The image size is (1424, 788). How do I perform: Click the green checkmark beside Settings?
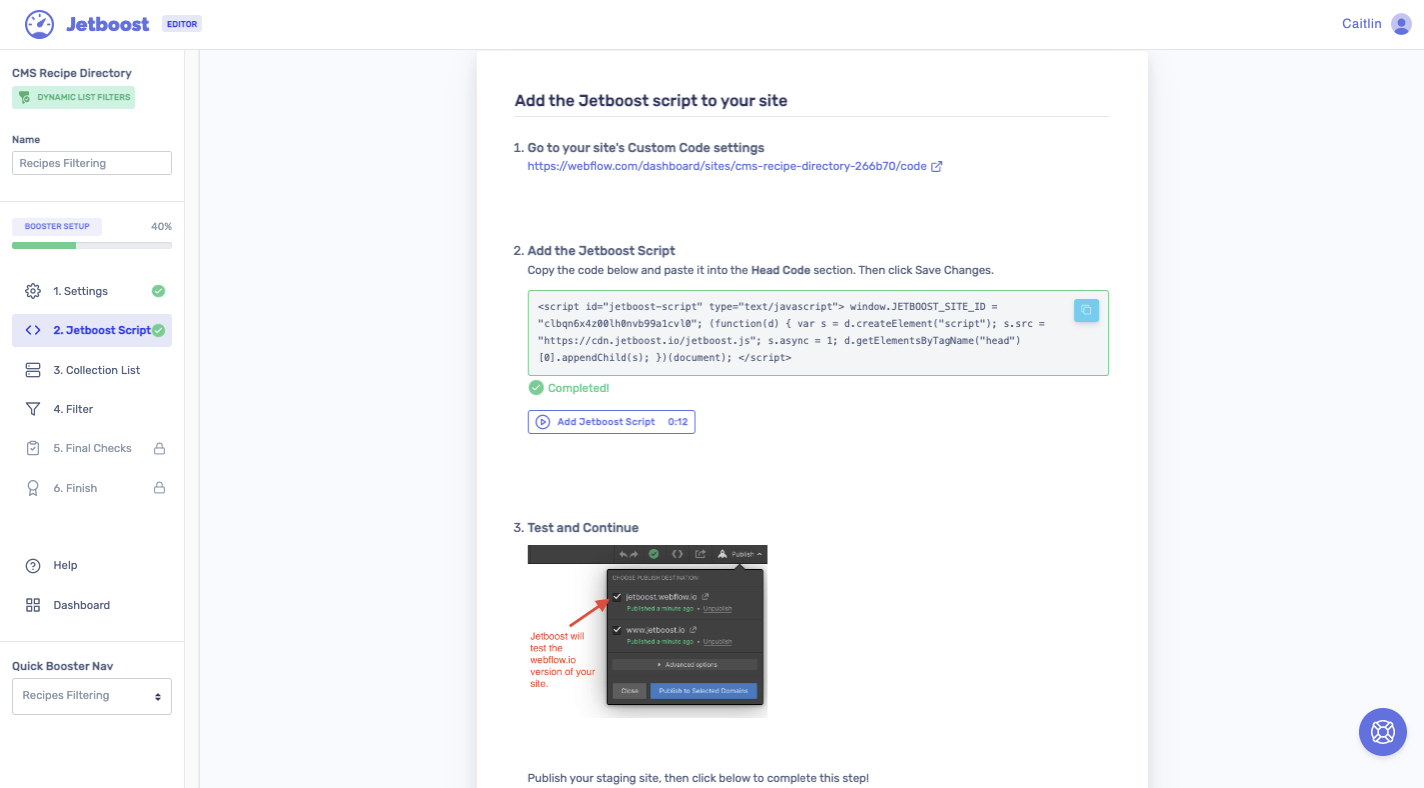pyautogui.click(x=157, y=291)
